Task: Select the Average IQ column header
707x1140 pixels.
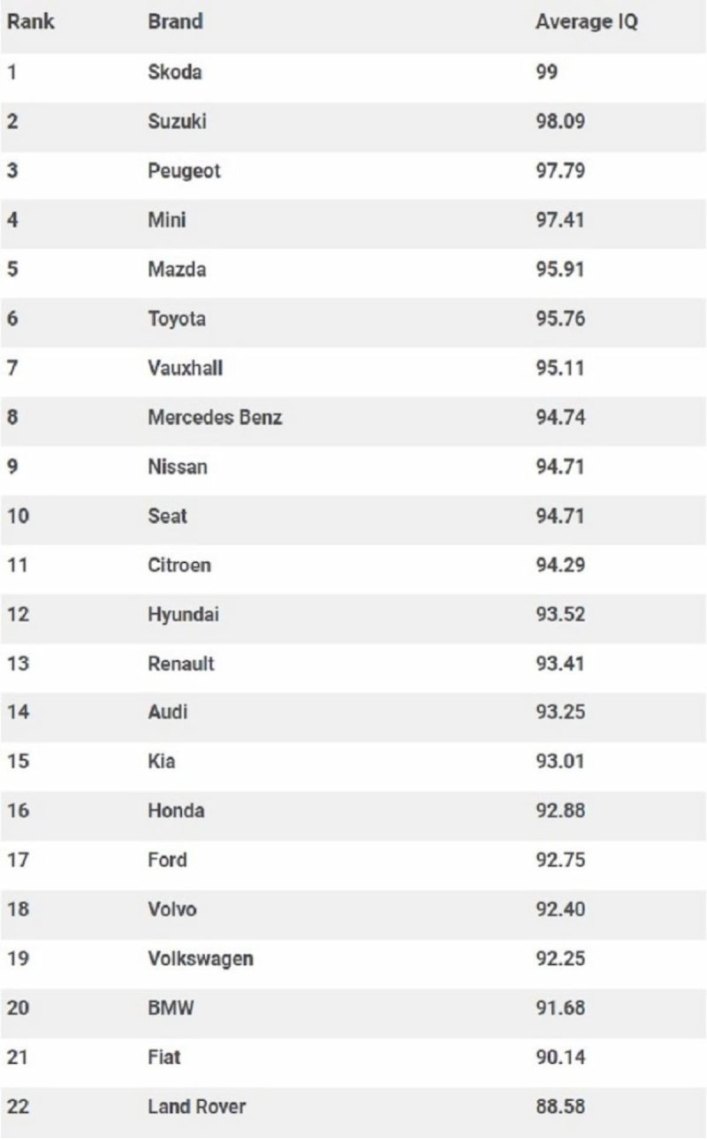Action: coord(586,22)
